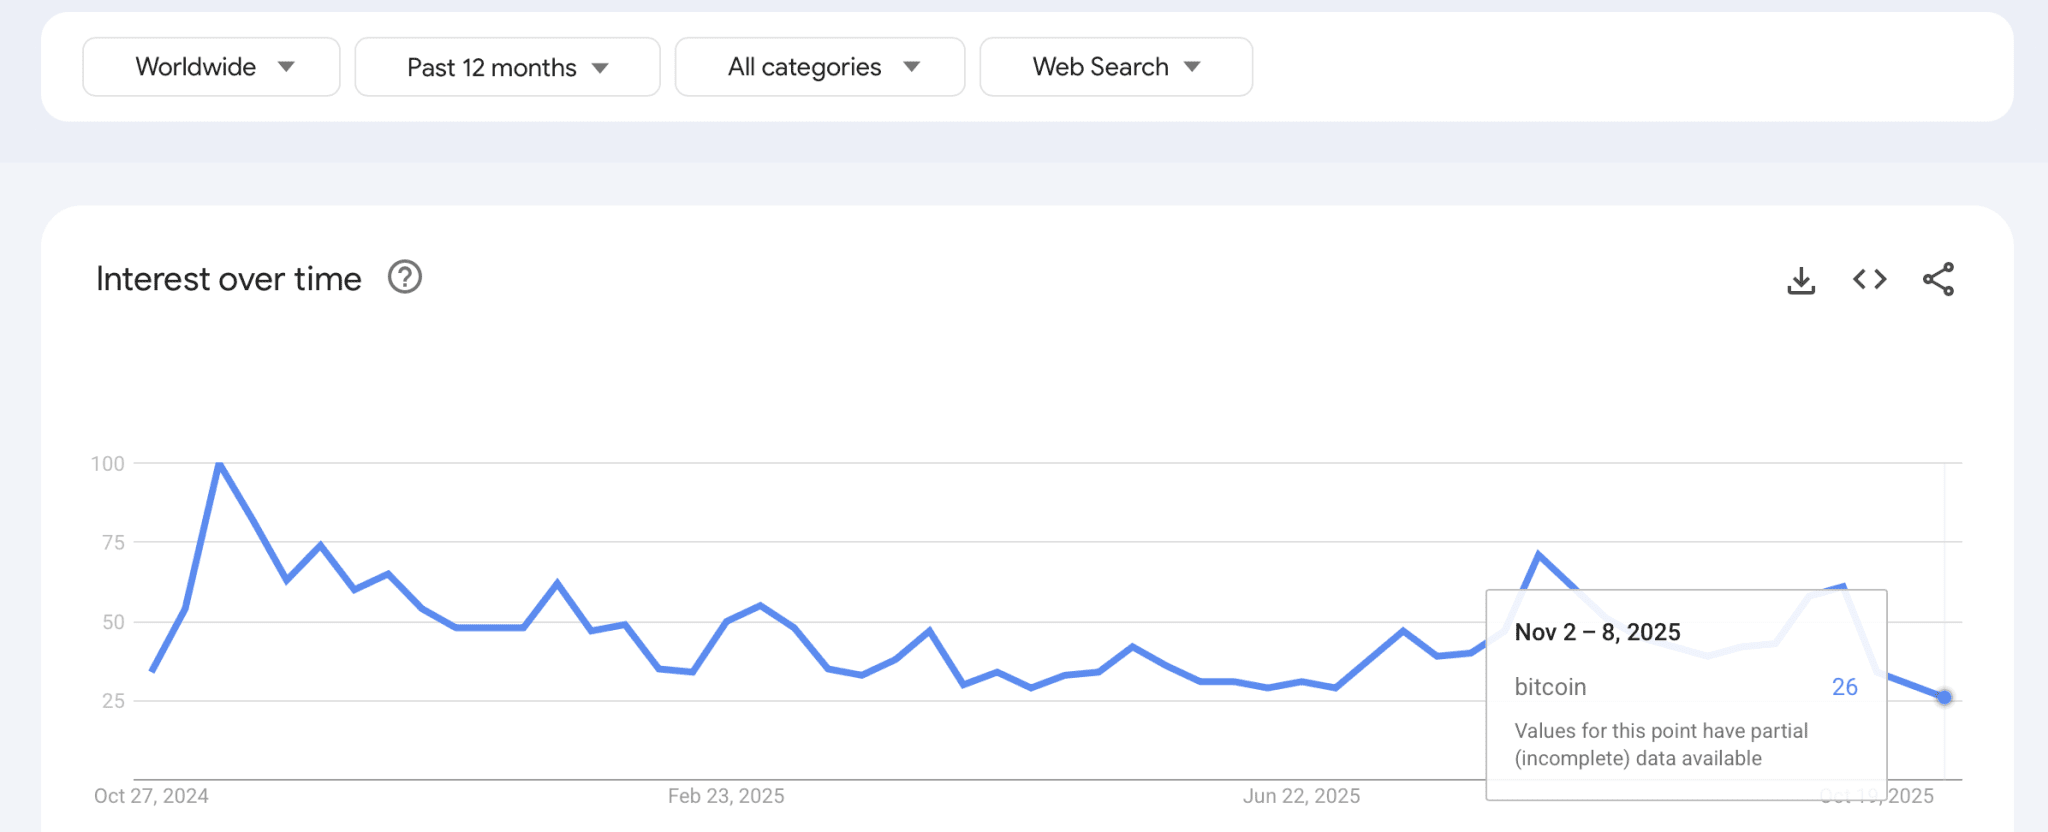Click the 25 y-axis label

pos(113,701)
